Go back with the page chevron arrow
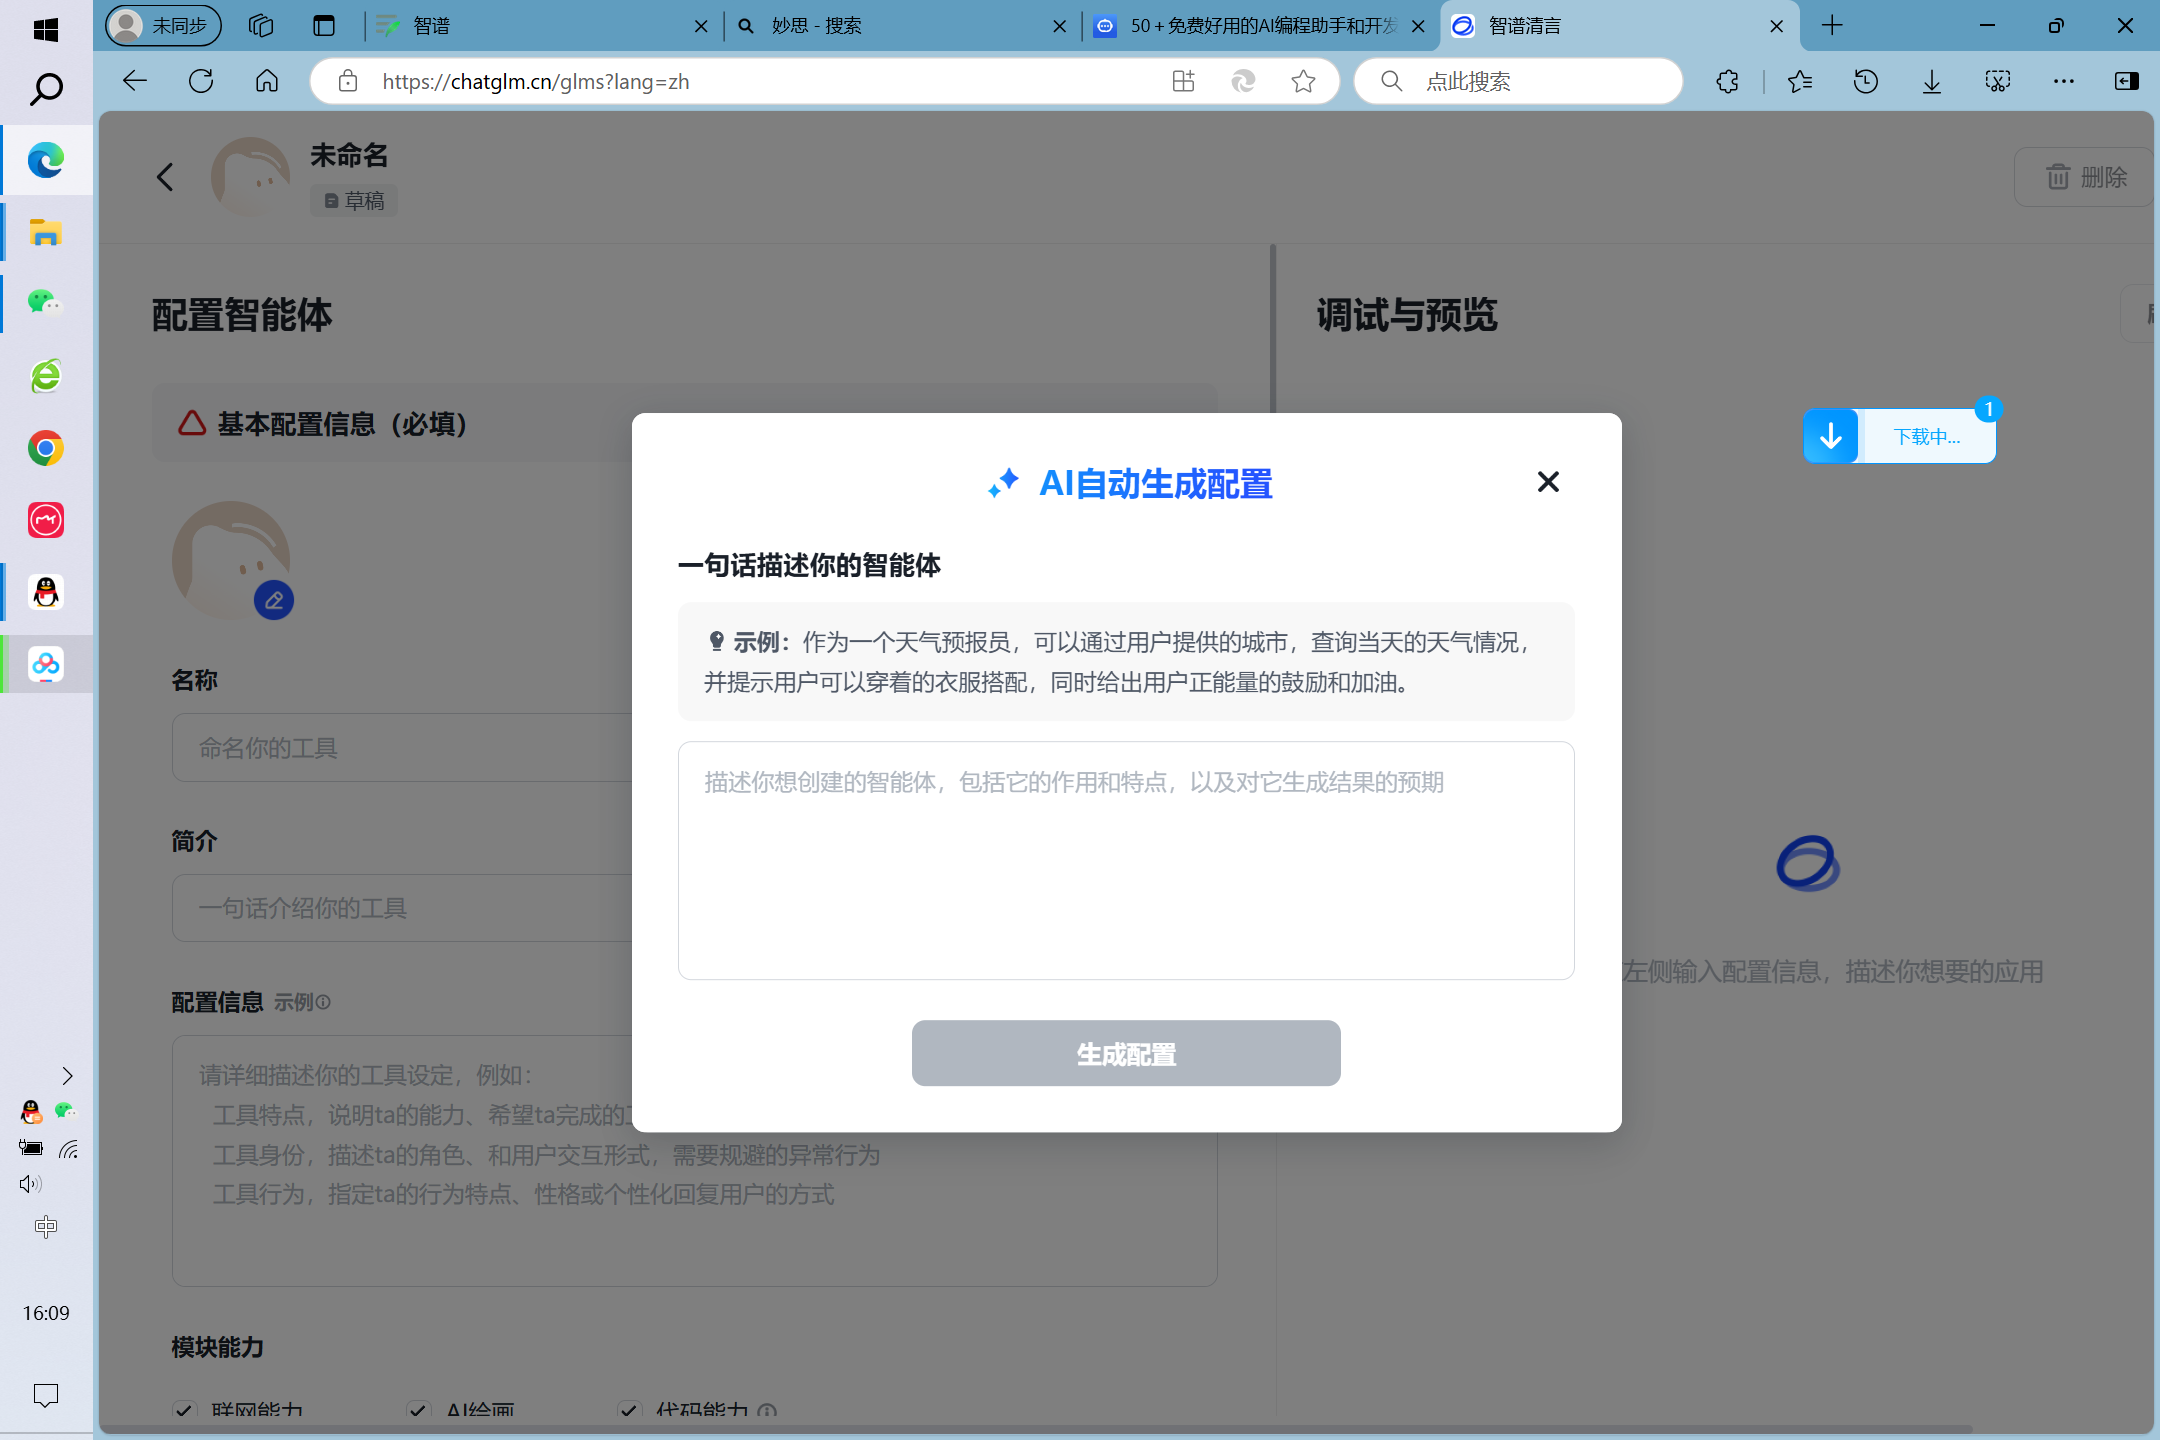 click(x=165, y=177)
